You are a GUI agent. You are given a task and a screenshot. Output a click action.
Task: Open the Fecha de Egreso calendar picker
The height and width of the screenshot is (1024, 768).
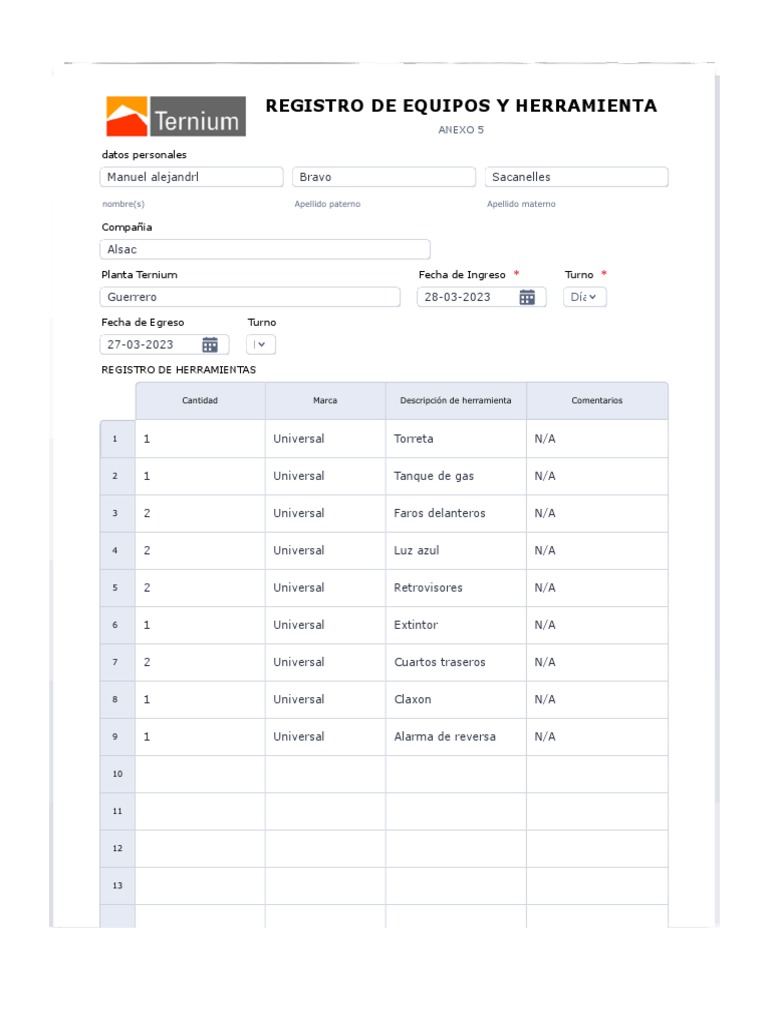point(210,345)
